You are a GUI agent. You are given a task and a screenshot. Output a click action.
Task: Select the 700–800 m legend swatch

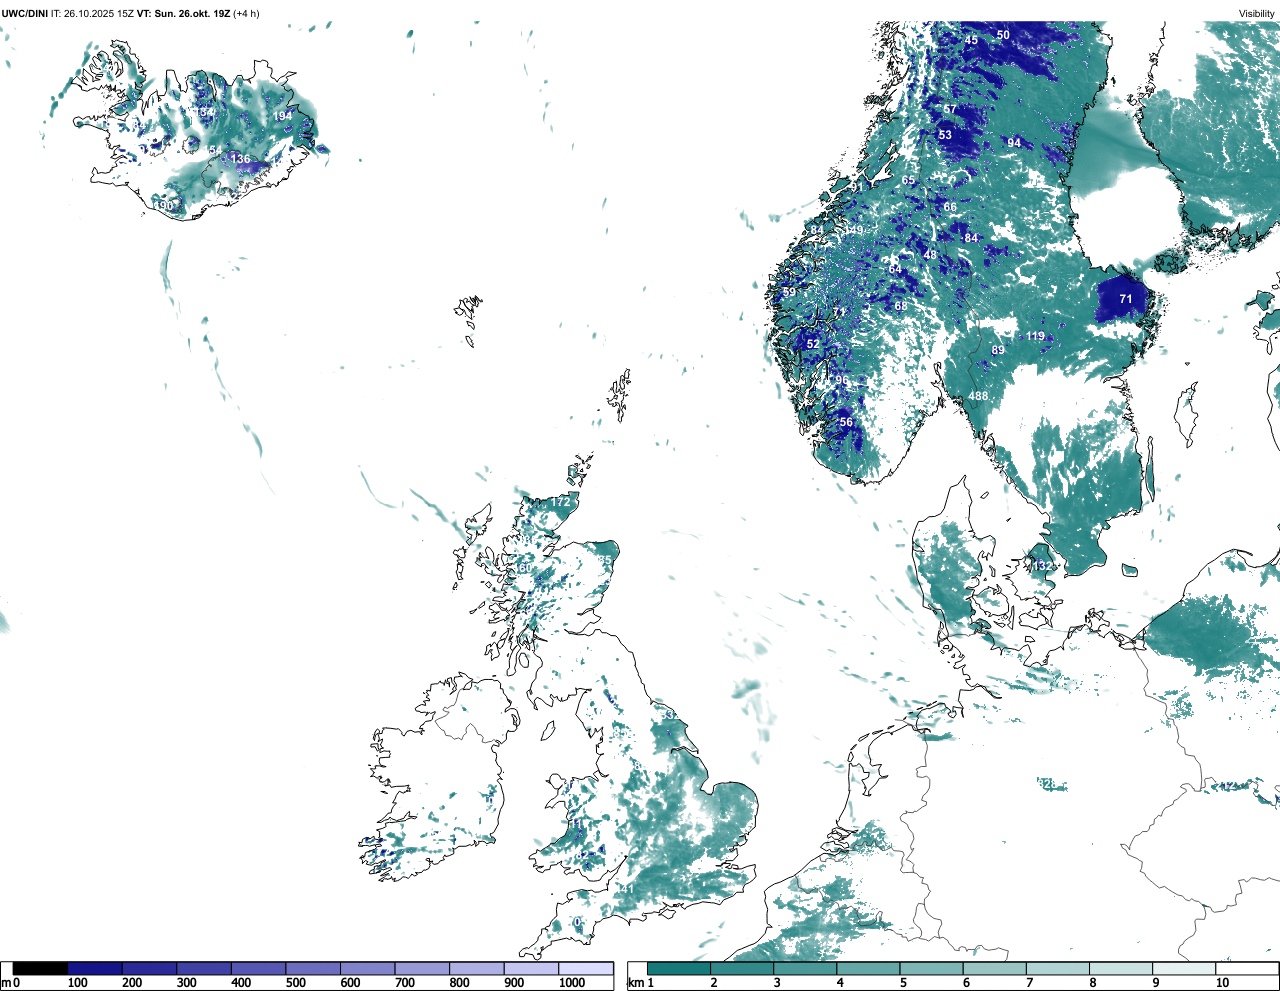pos(422,968)
